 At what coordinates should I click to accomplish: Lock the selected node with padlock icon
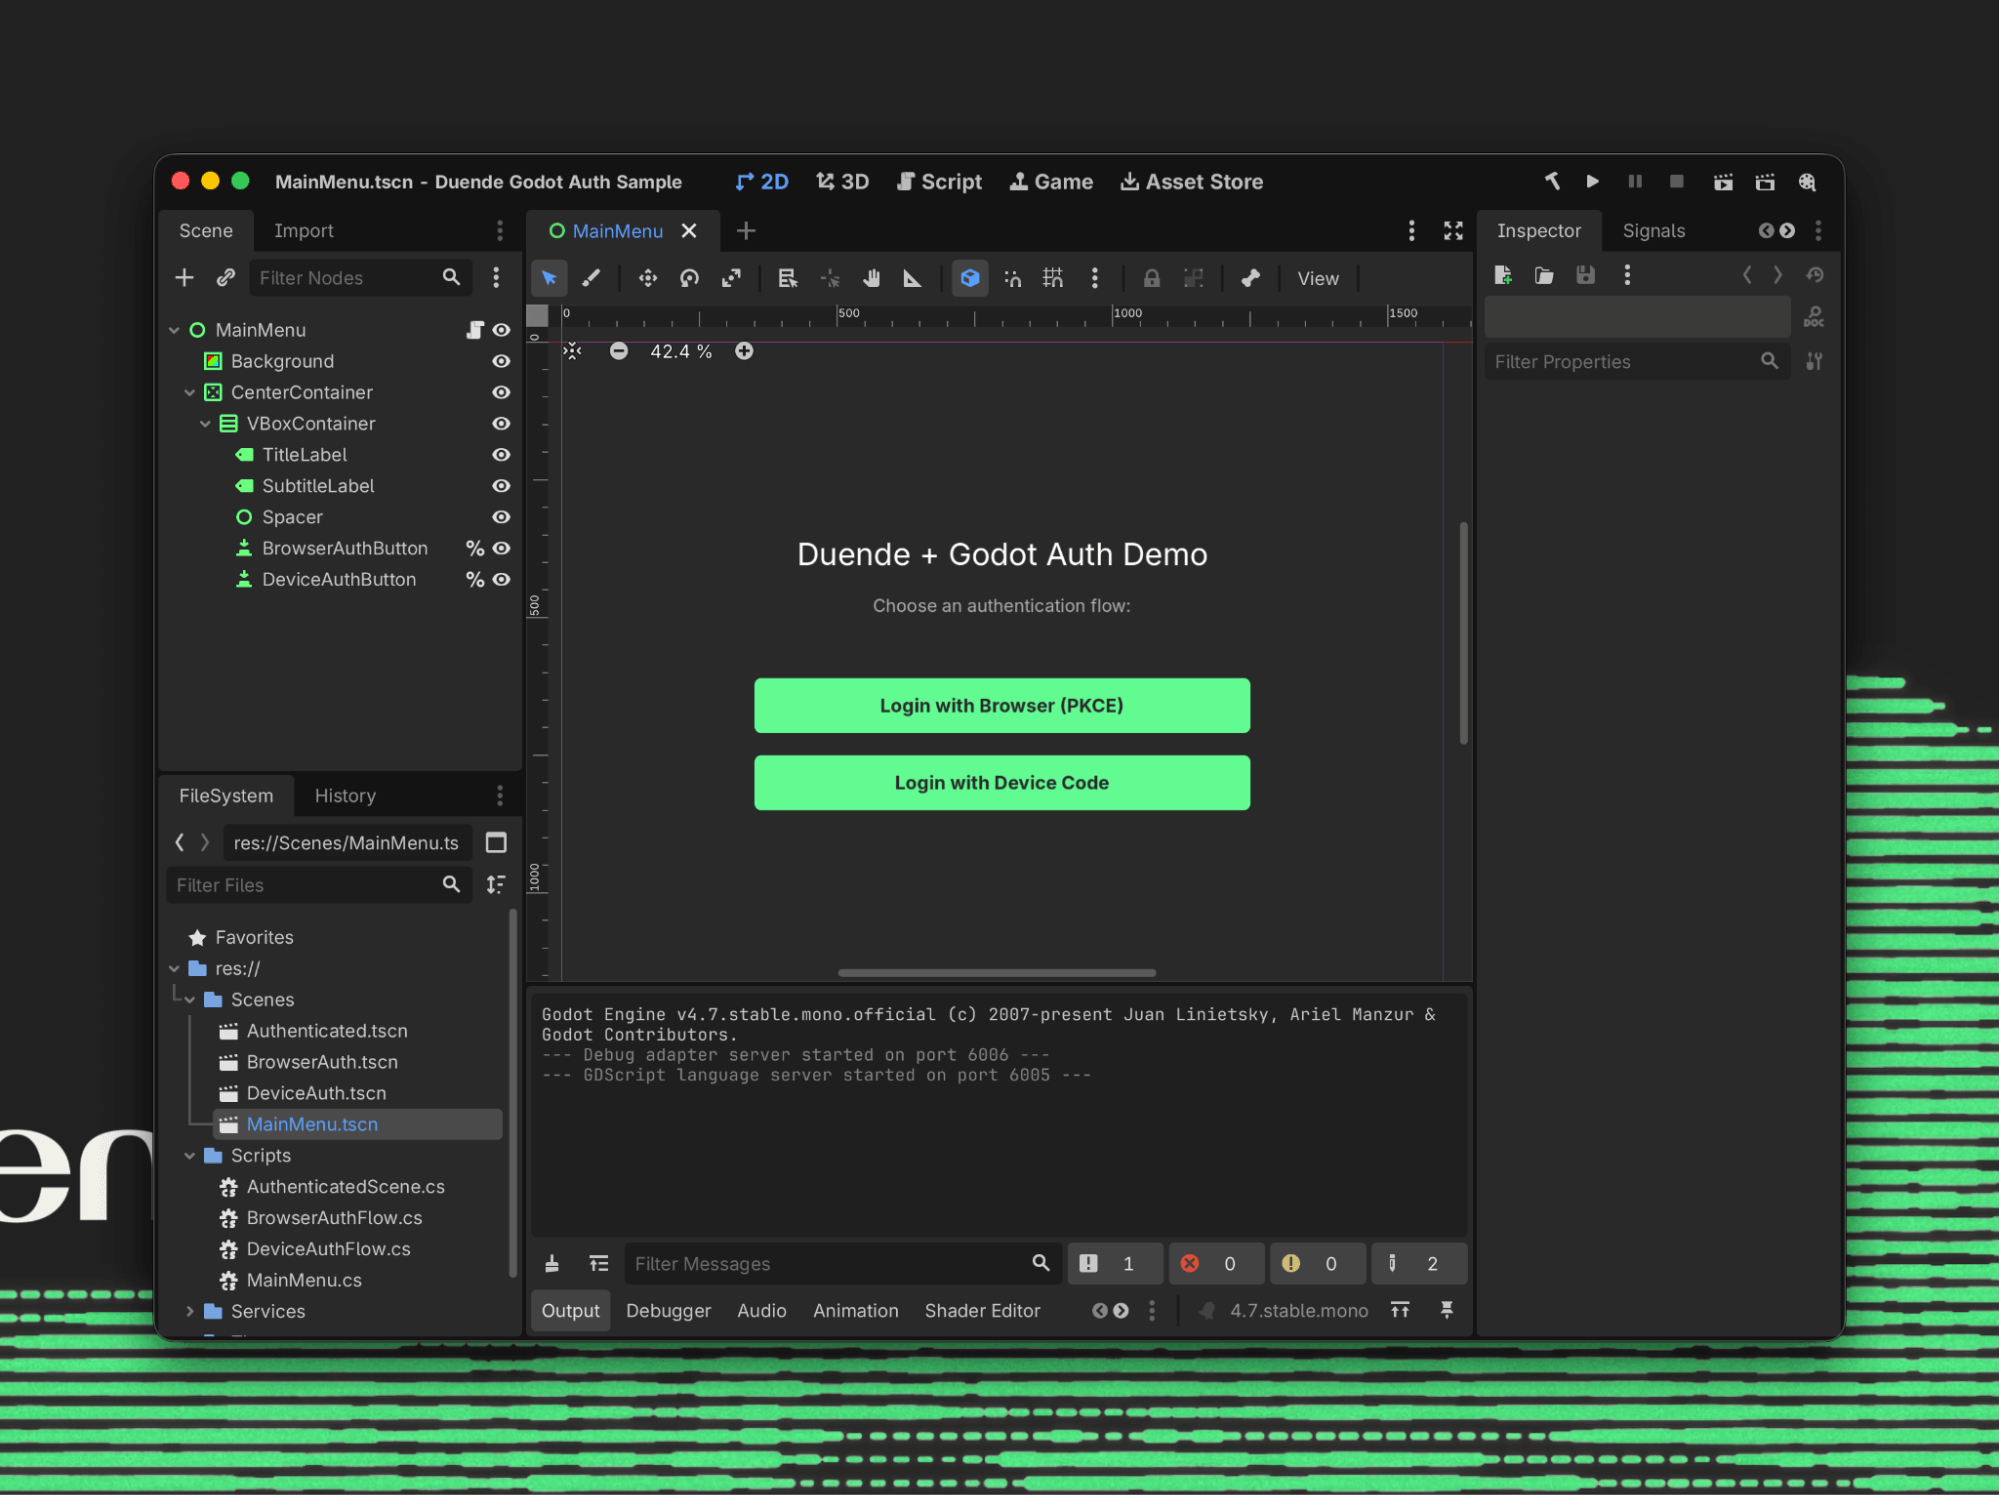click(x=1151, y=278)
